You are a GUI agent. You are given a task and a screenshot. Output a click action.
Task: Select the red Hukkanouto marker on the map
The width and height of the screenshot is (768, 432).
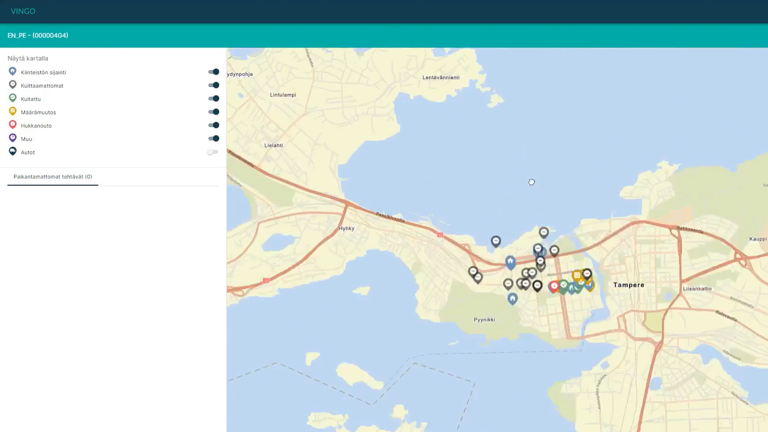click(x=554, y=286)
